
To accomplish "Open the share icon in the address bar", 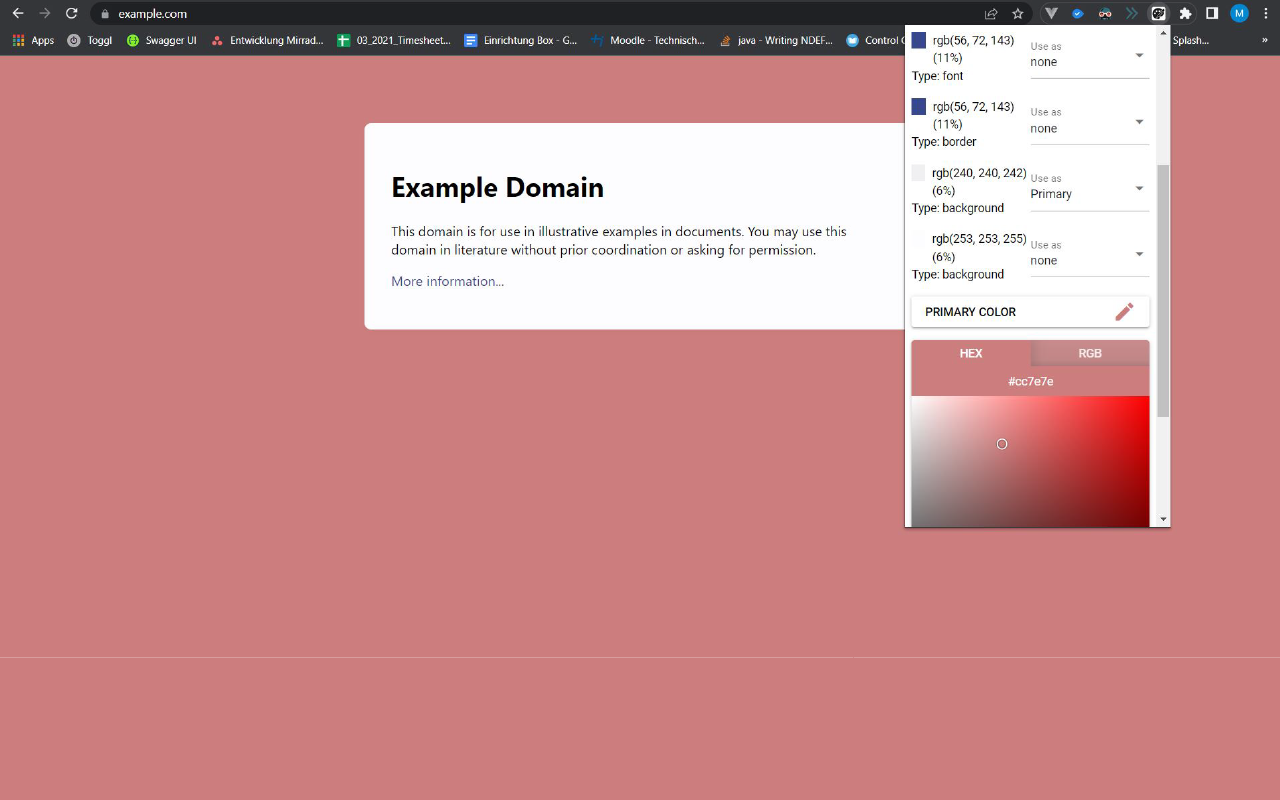I will pyautogui.click(x=990, y=13).
